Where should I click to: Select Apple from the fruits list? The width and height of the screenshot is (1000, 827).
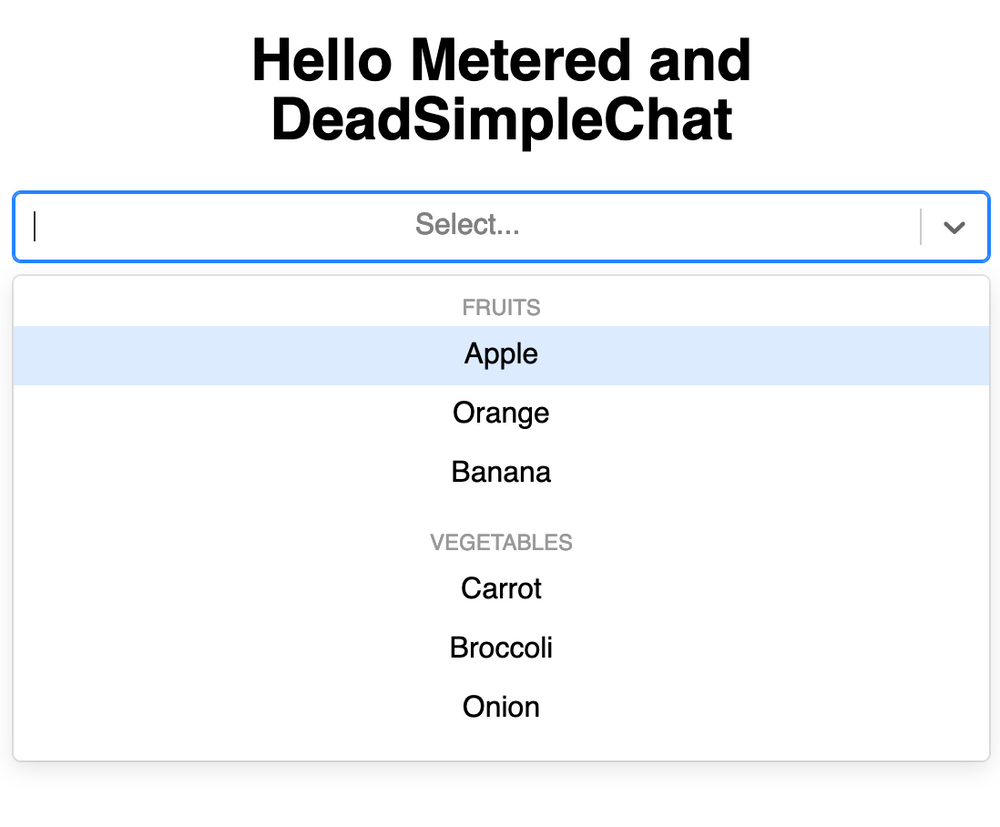point(500,354)
